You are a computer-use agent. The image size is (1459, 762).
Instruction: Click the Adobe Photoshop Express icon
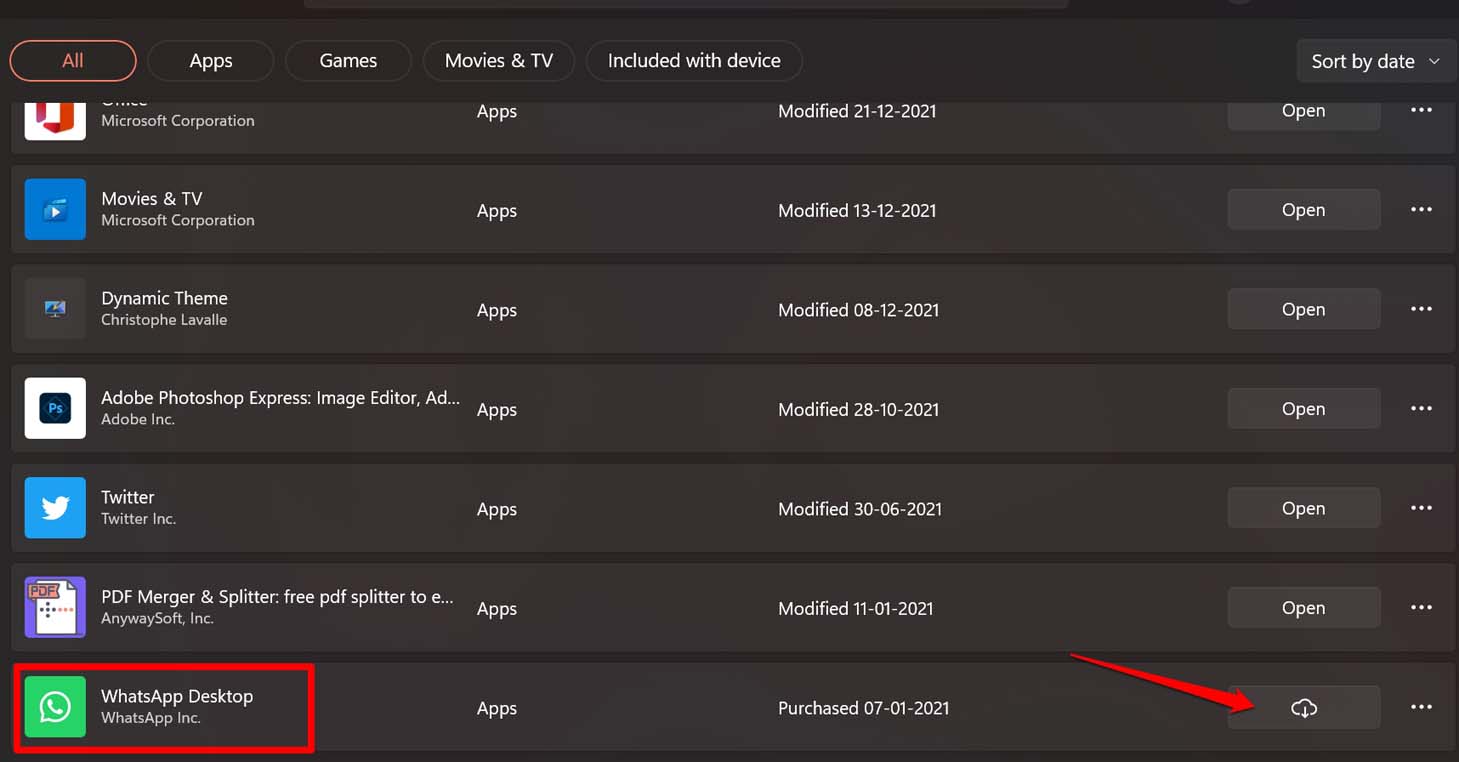(55, 409)
